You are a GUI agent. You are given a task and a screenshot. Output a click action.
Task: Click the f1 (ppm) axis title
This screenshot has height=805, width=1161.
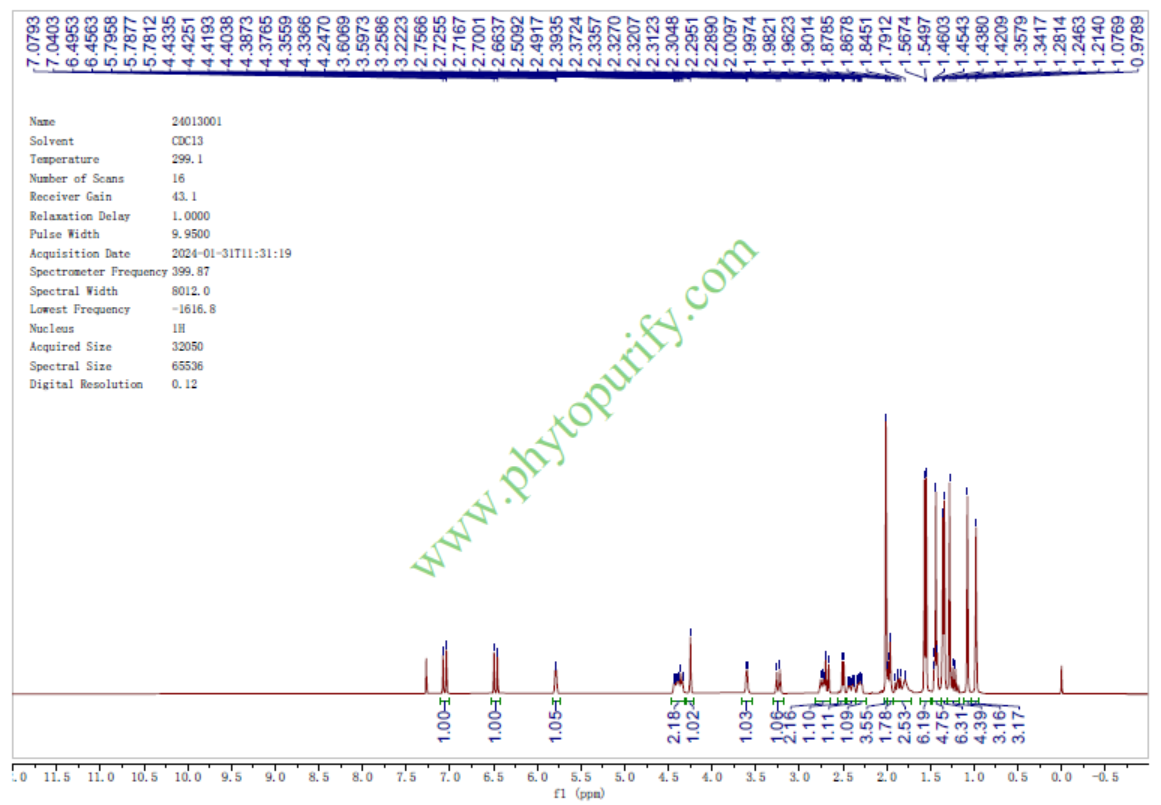click(579, 795)
